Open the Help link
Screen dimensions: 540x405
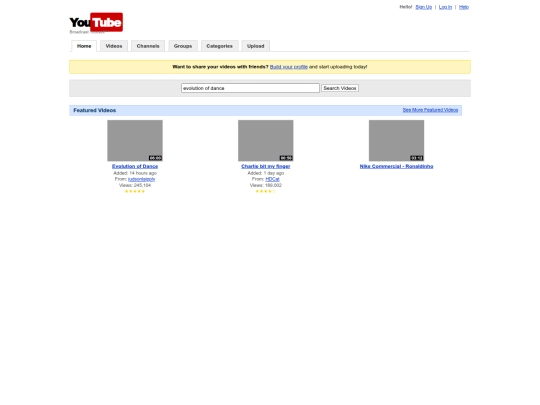click(x=464, y=7)
